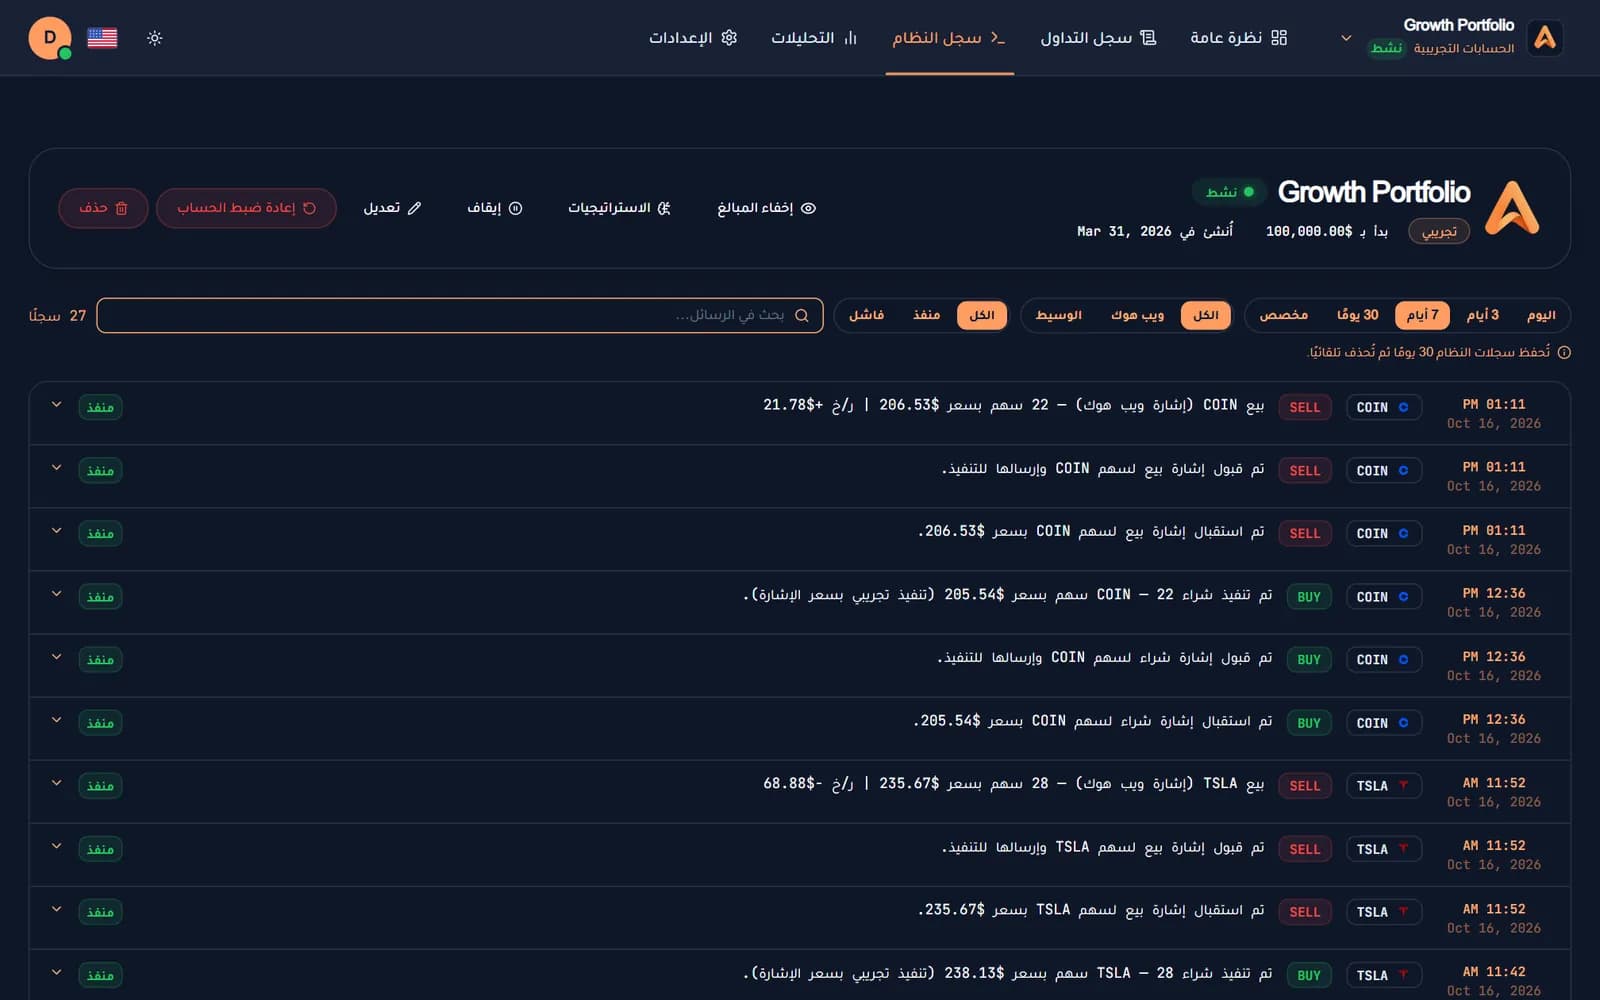Click the large Growth Portfolio logo in the account card

click(1511, 208)
